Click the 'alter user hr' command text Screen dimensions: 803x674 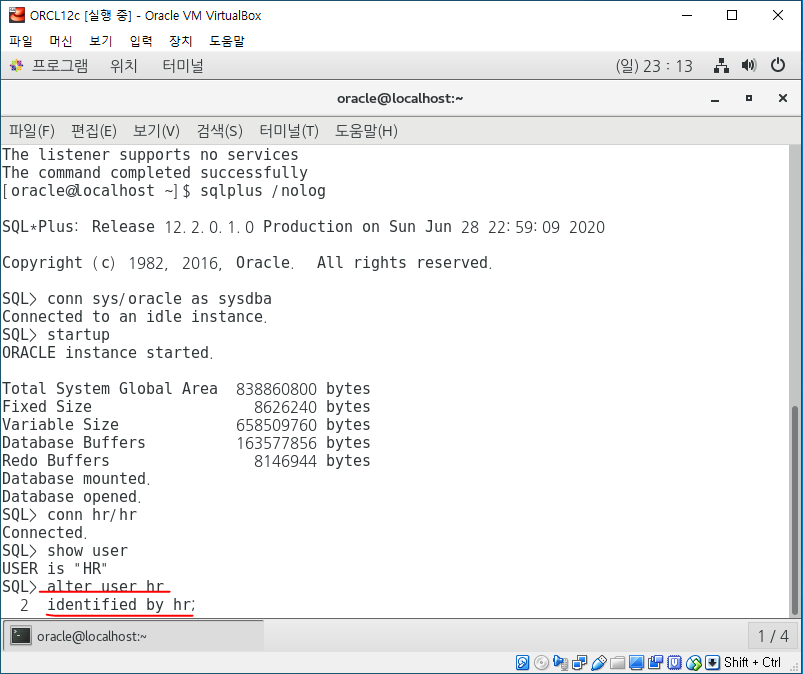click(105, 586)
